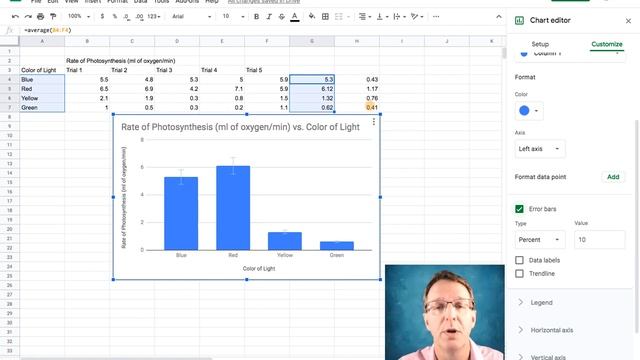
Task: Select the Color of Light cell
Action: (42, 70)
